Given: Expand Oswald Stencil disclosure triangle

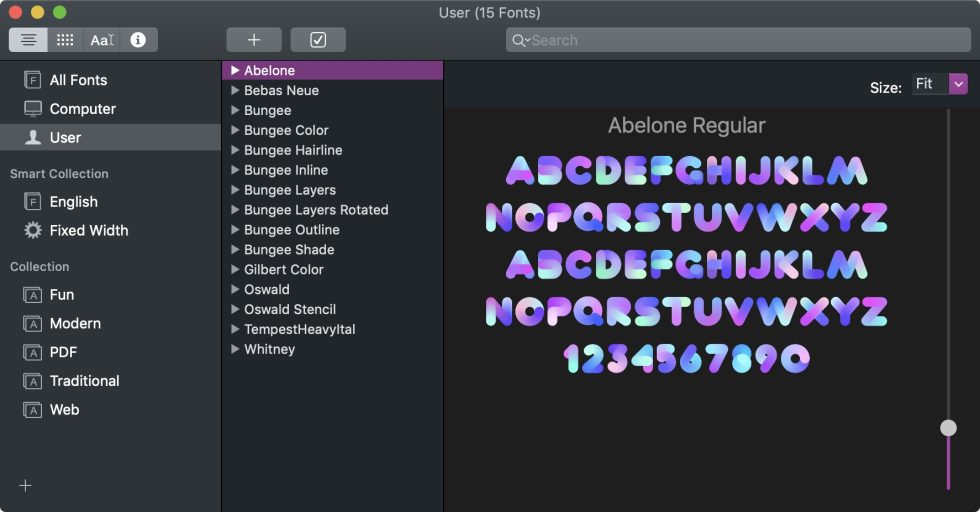Looking at the screenshot, I should point(235,309).
